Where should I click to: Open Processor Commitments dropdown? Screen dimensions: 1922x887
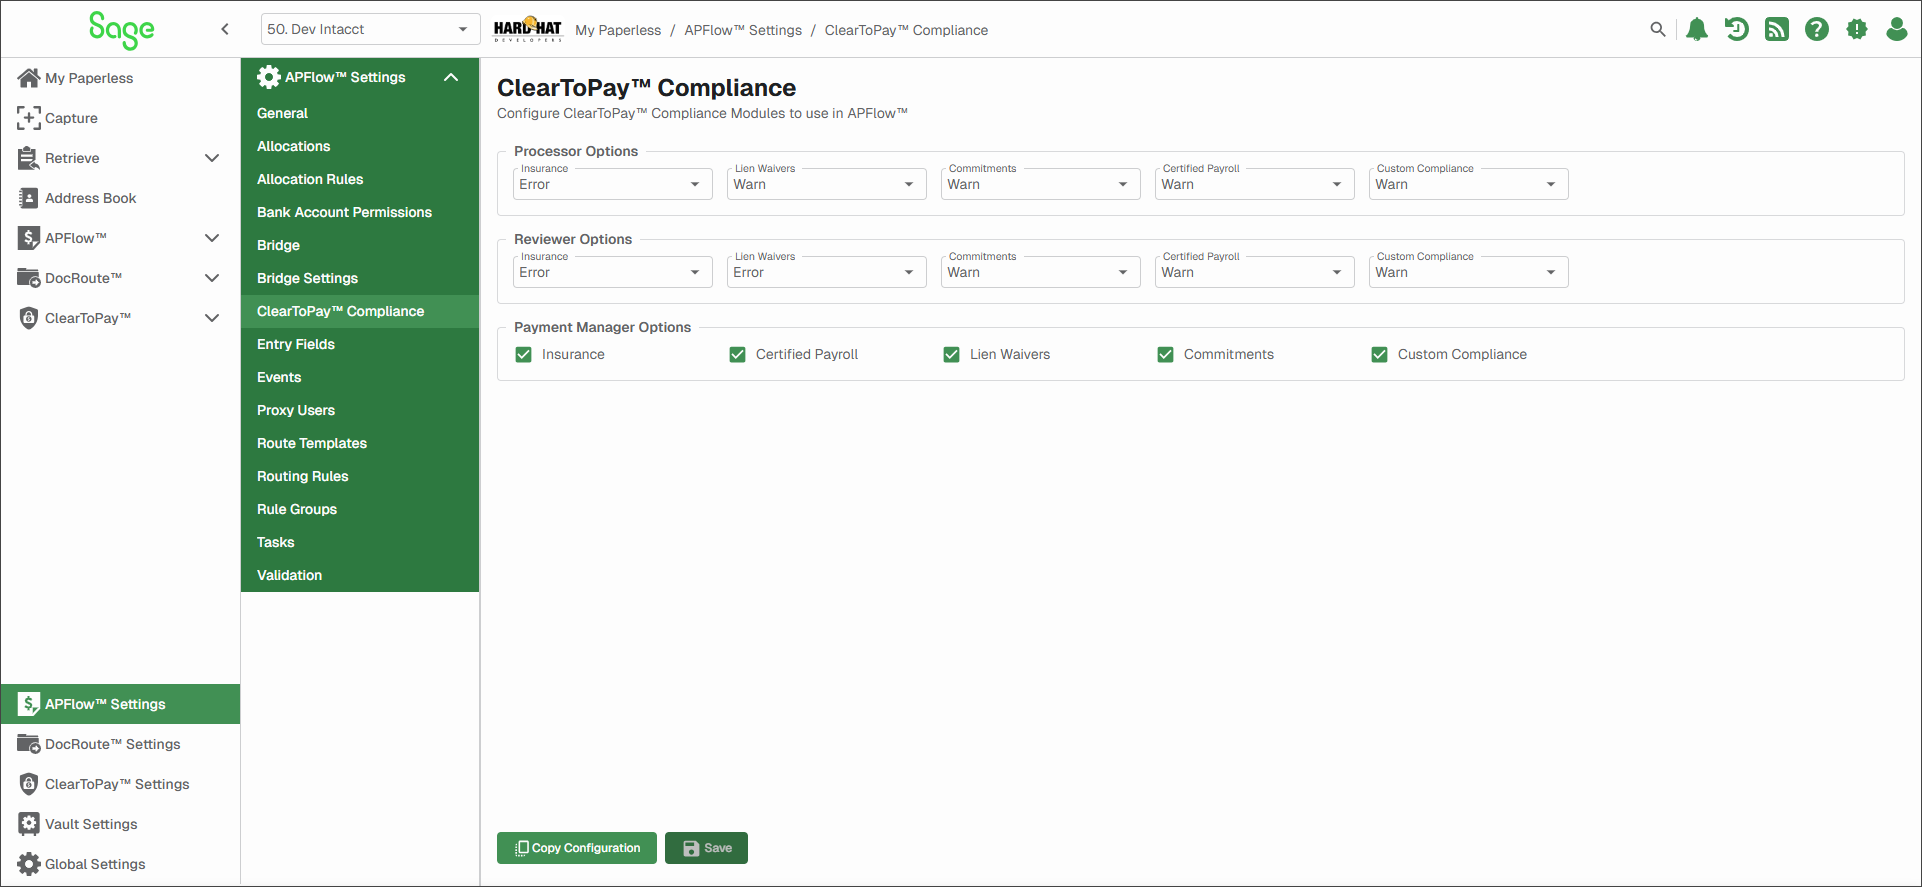(1040, 184)
